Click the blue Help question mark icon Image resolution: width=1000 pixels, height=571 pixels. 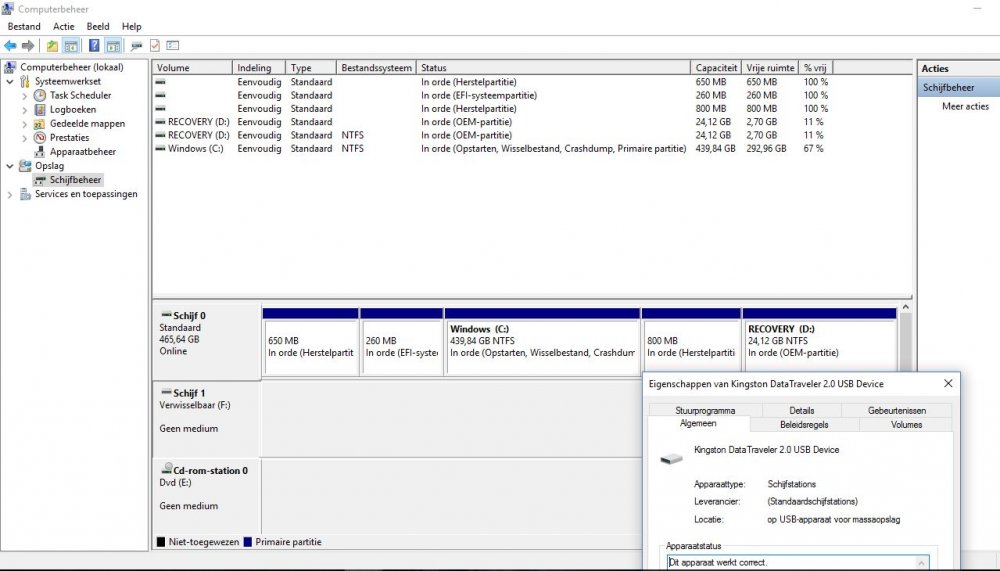coord(93,46)
